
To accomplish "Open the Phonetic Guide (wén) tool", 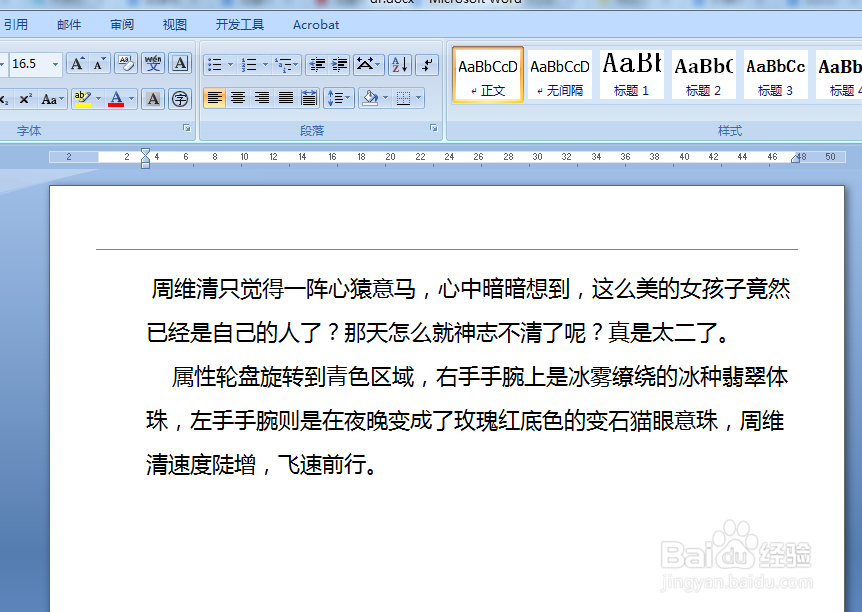I will click(x=153, y=64).
